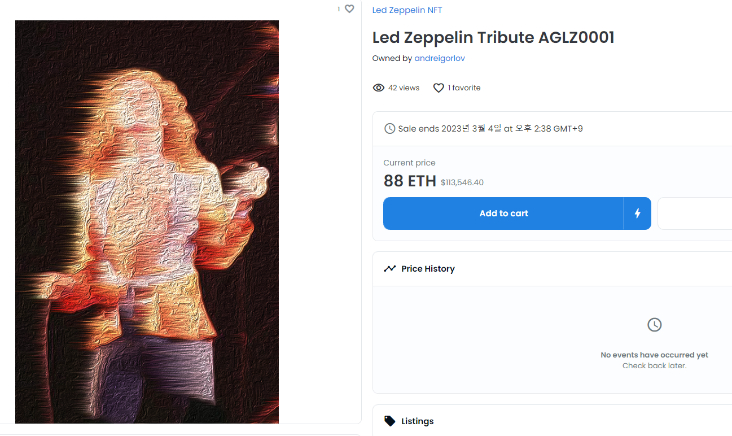Expand the Listings section
This screenshot has height=436, width=732.
click(x=553, y=421)
